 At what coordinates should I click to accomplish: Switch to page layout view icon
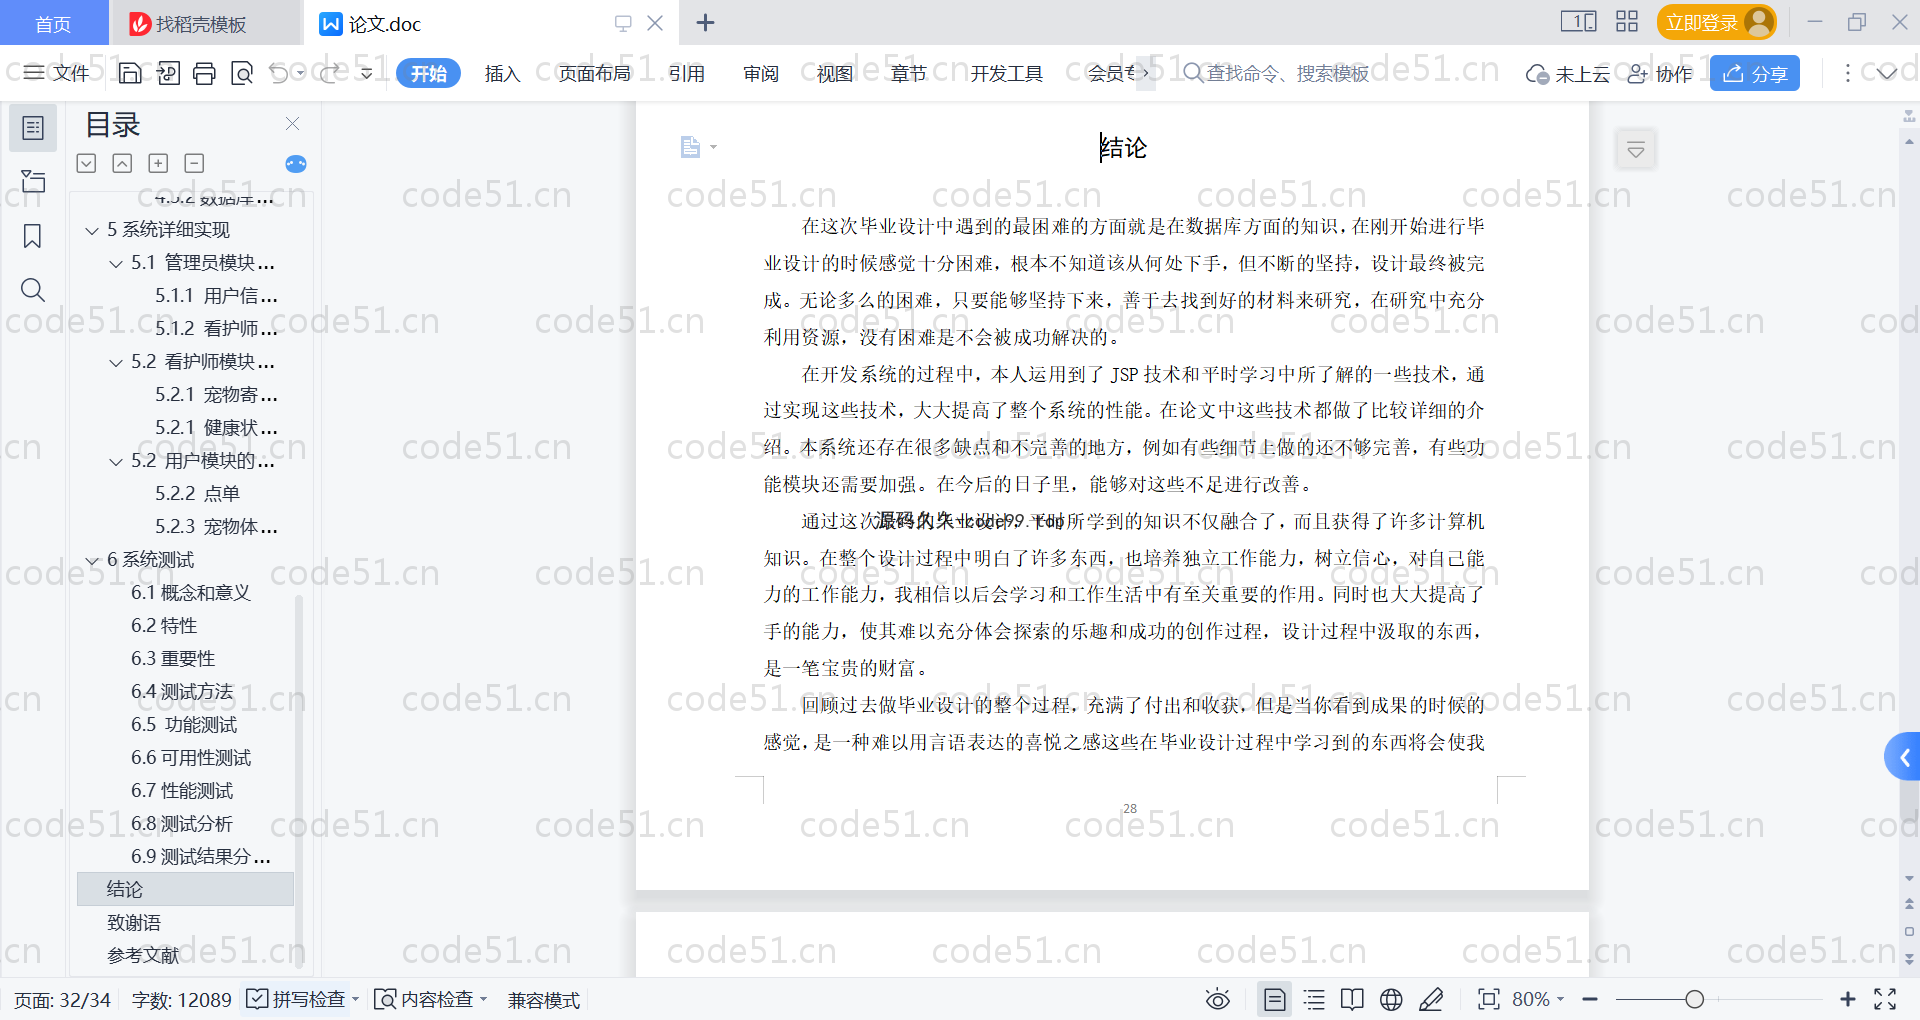coord(1275,999)
